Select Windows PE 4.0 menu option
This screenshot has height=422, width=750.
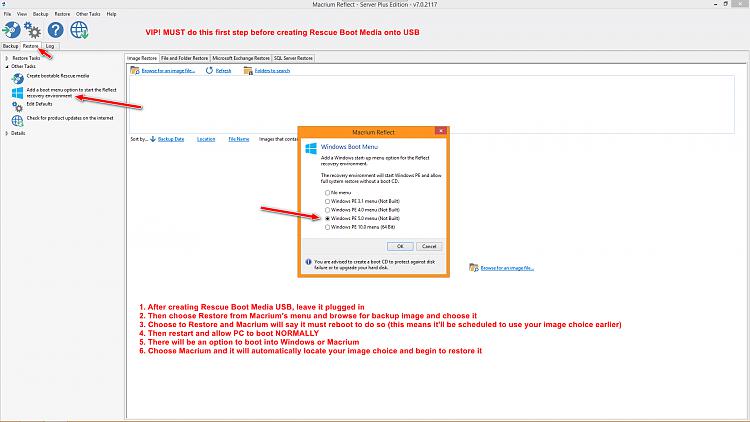(328, 210)
